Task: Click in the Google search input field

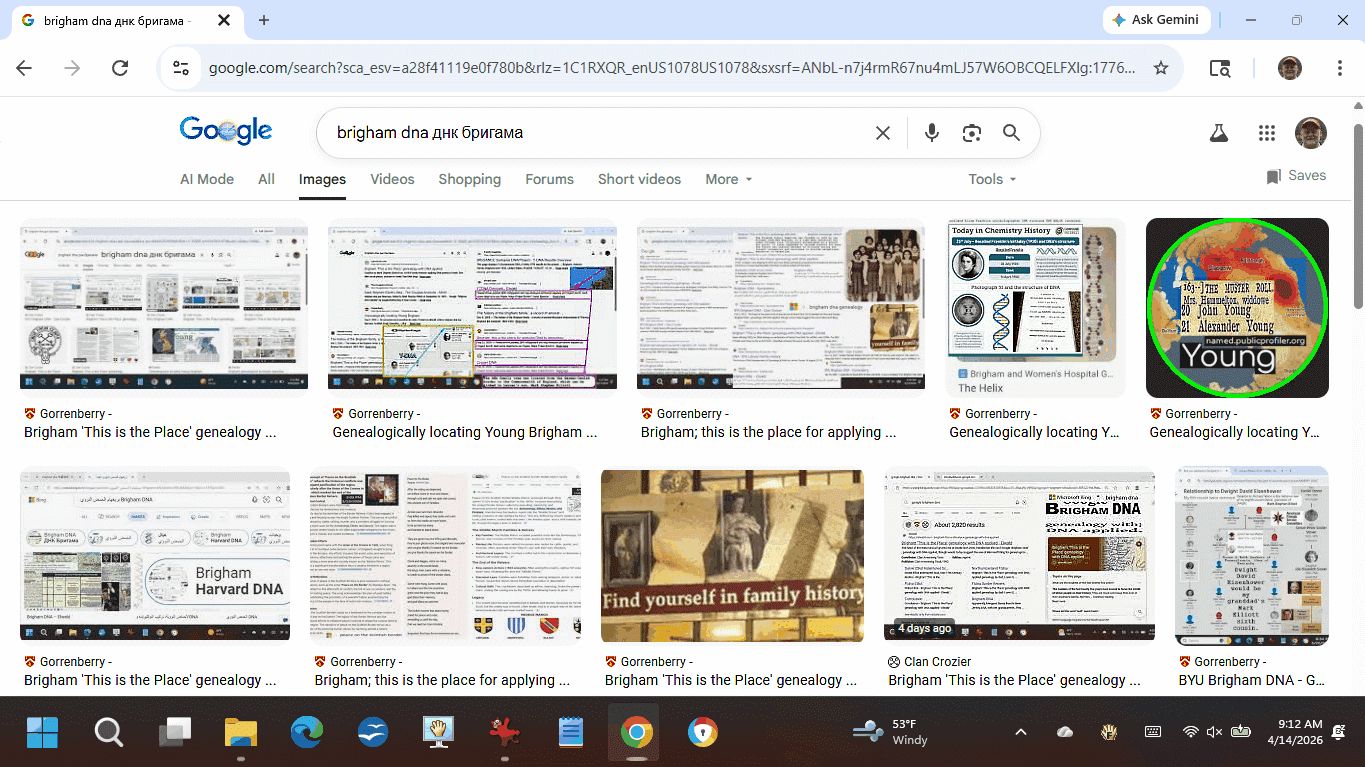Action: (600, 133)
